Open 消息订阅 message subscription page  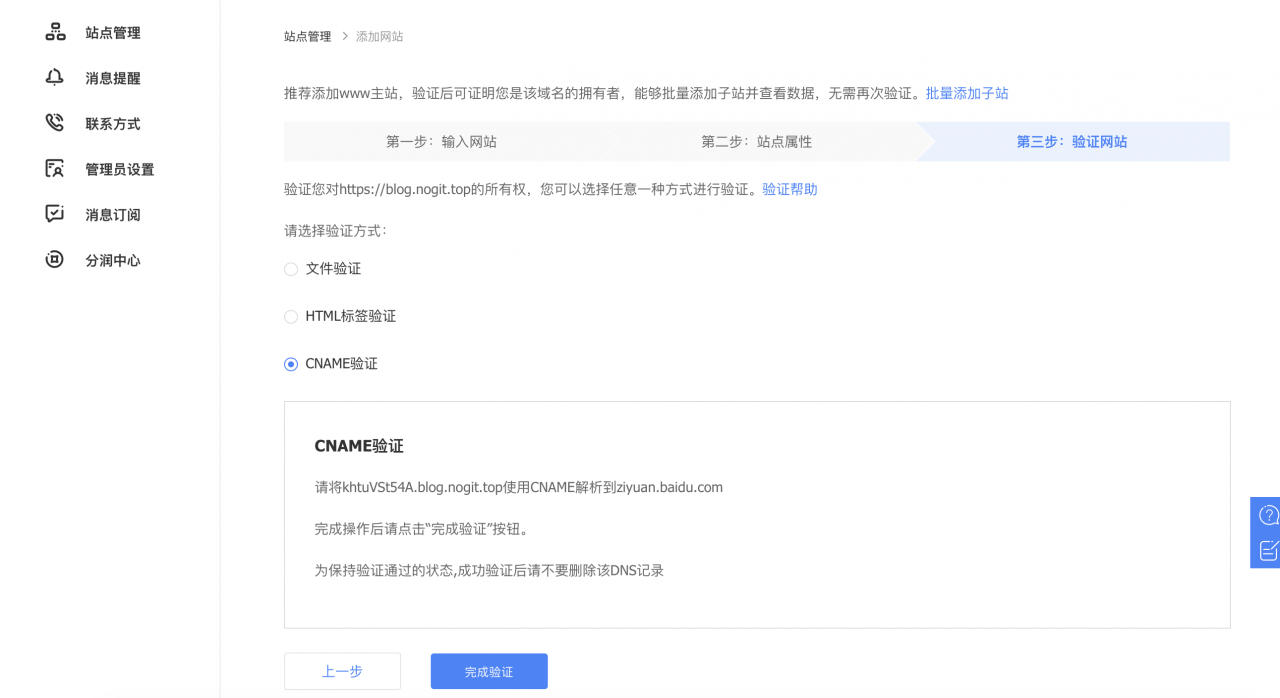[x=112, y=214]
